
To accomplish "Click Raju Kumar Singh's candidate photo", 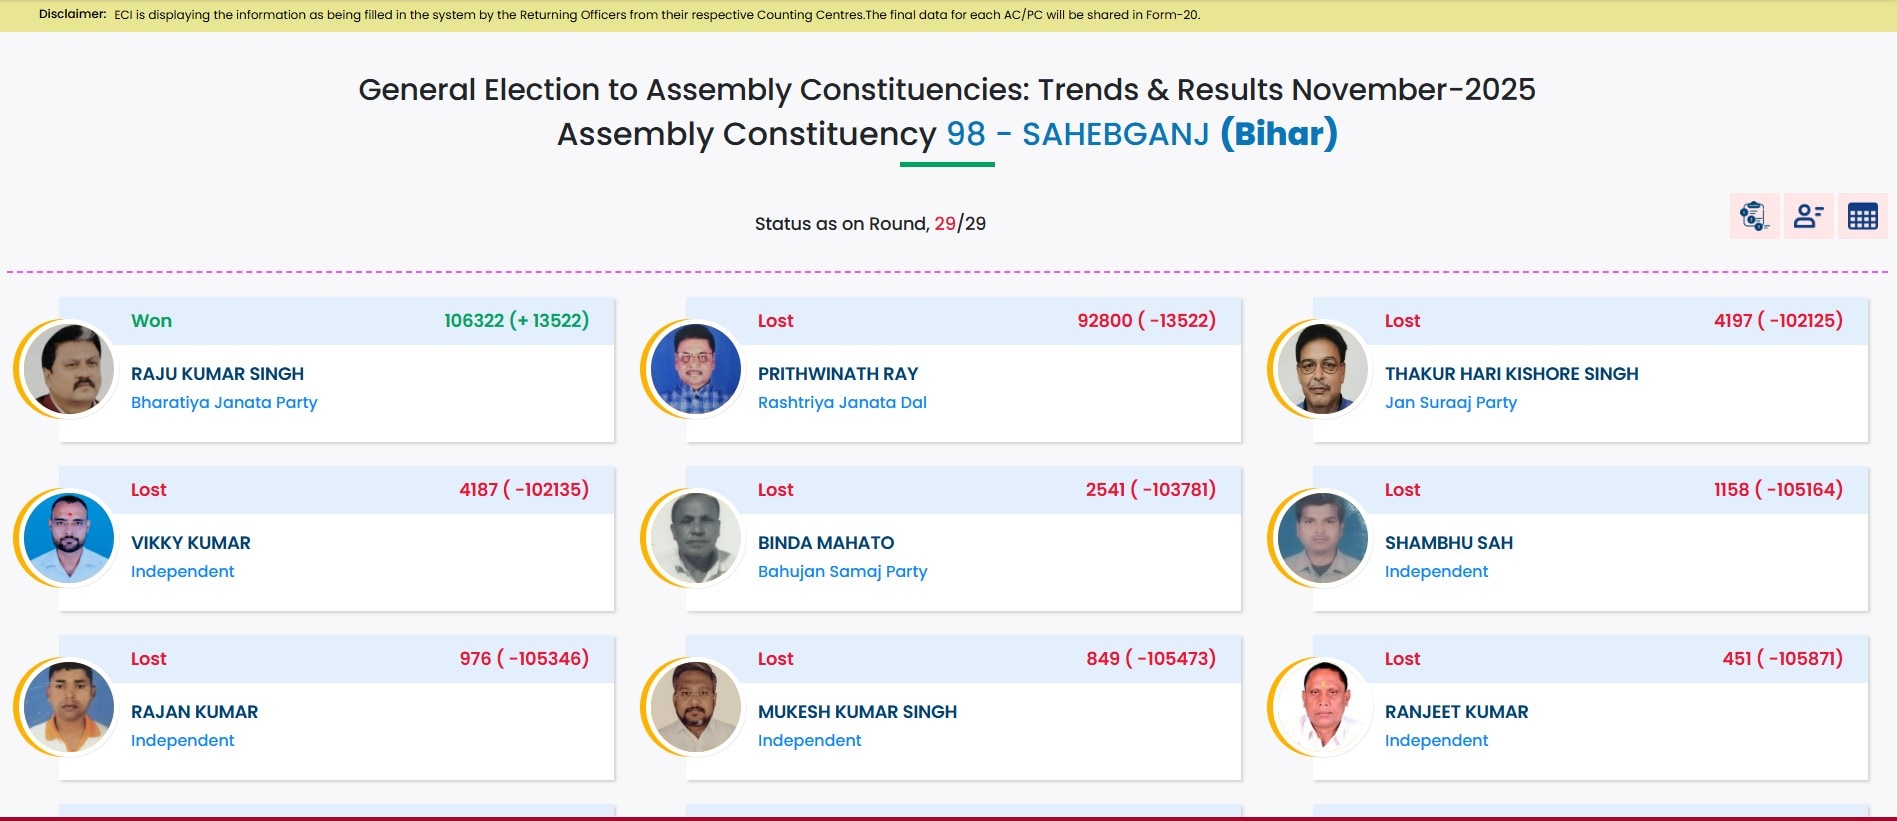I will coord(68,369).
